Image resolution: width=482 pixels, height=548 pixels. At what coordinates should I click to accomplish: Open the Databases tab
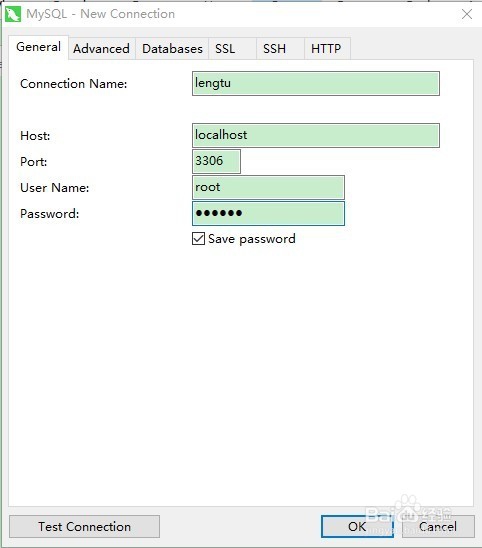click(x=172, y=49)
